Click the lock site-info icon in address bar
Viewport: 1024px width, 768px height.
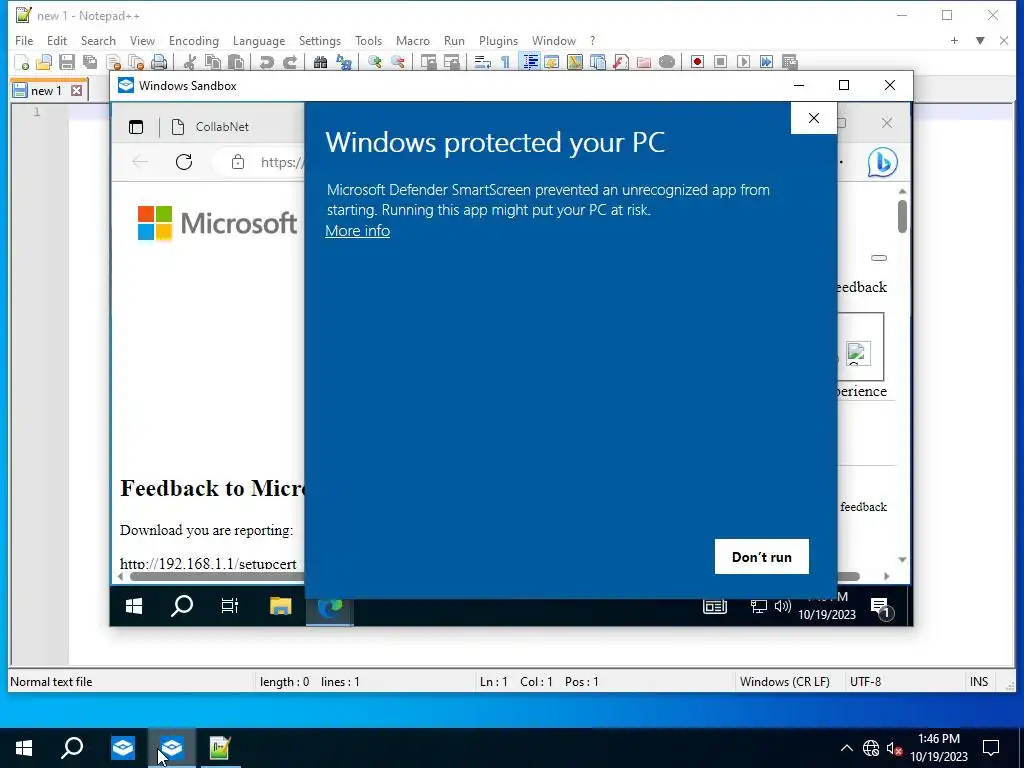point(238,162)
